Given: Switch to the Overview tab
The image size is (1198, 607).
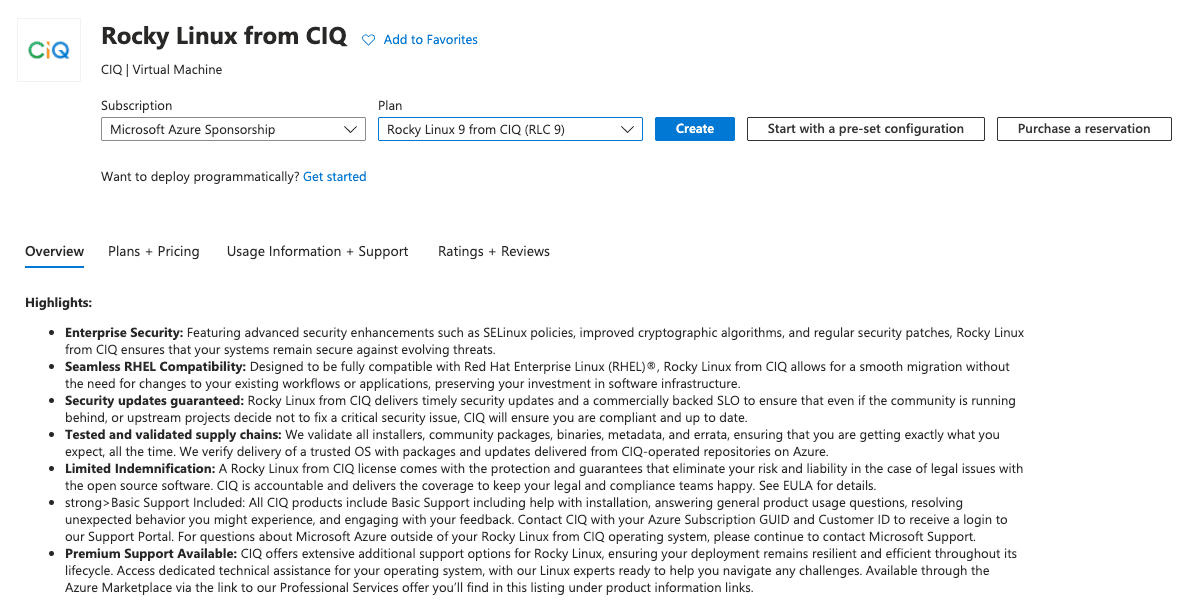Looking at the screenshot, I should [x=54, y=252].
